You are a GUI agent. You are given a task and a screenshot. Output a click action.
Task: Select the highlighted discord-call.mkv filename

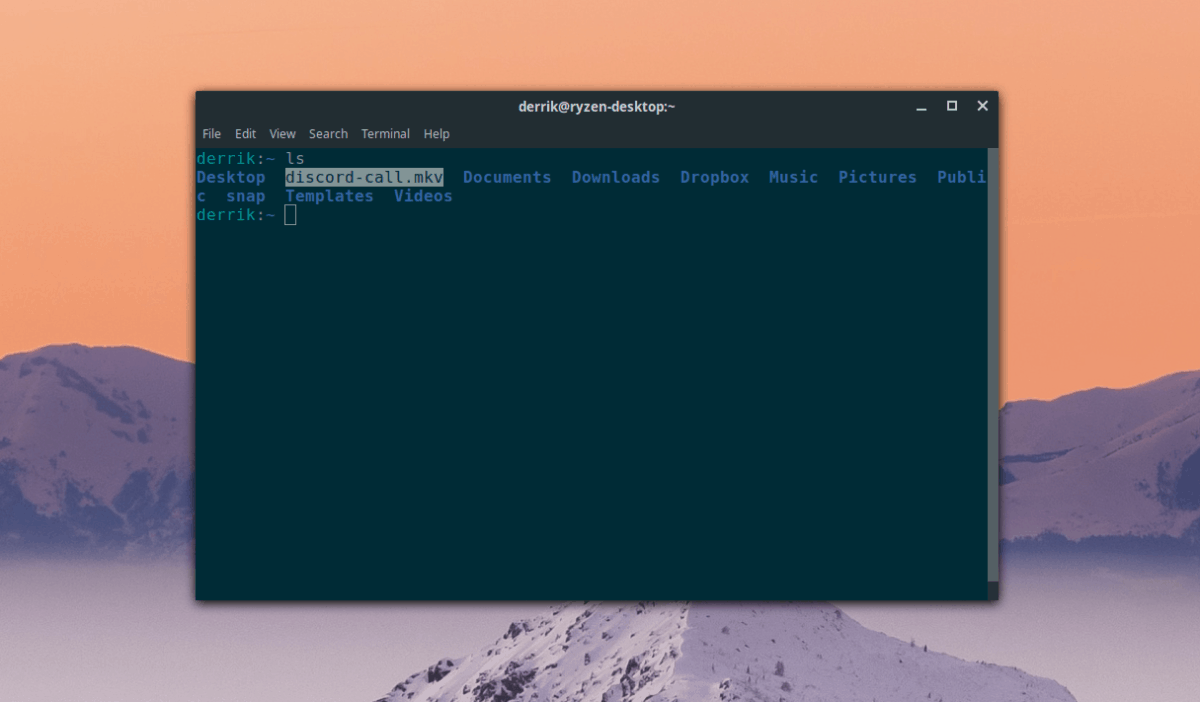[363, 177]
